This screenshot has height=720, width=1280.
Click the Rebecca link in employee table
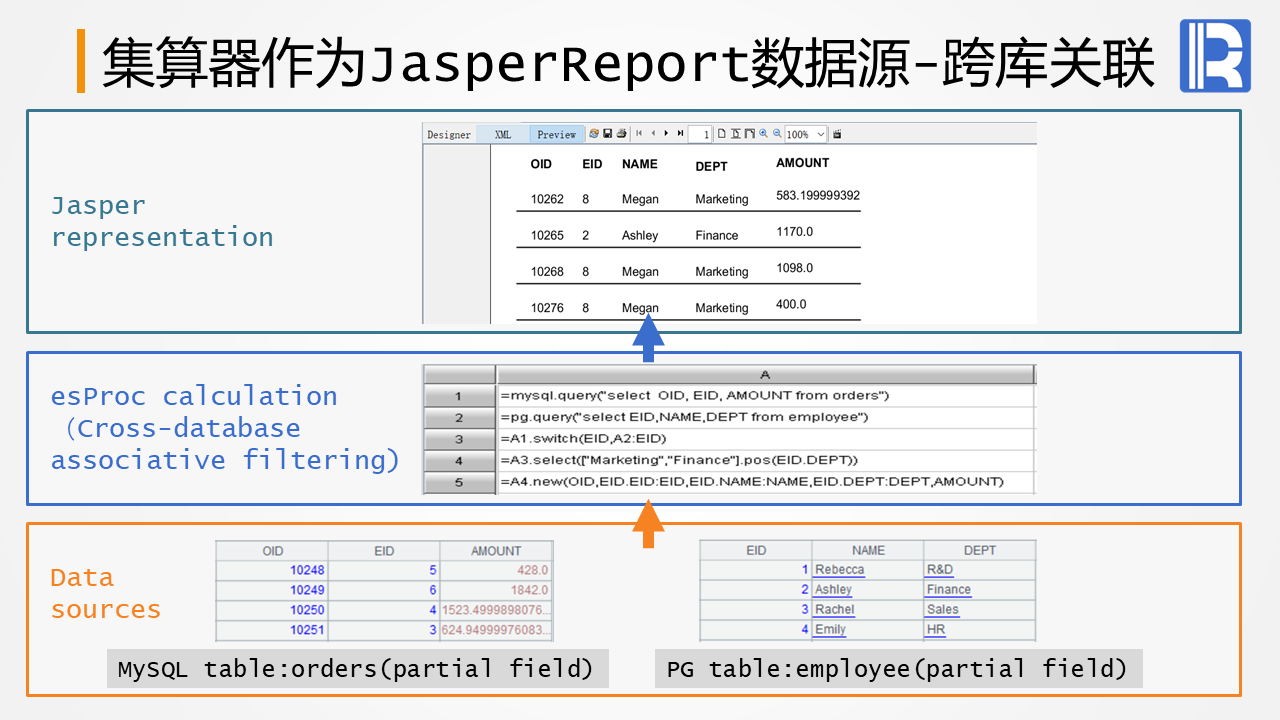pos(839,570)
